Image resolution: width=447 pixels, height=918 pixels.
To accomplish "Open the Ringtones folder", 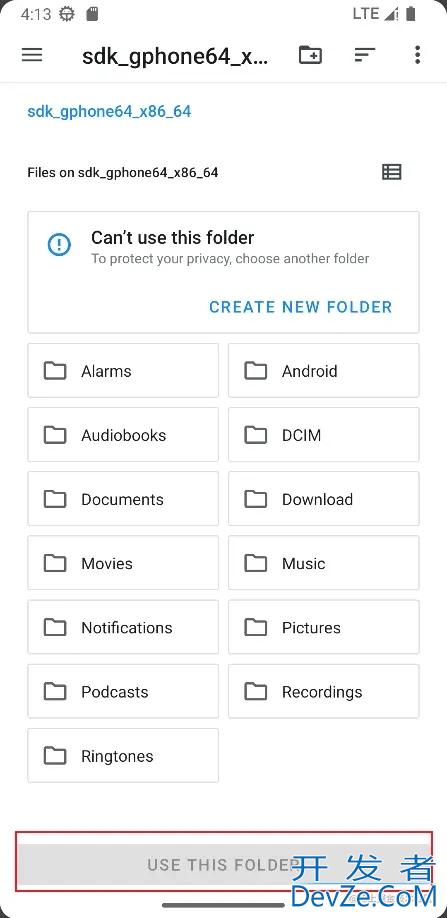I will [x=123, y=755].
